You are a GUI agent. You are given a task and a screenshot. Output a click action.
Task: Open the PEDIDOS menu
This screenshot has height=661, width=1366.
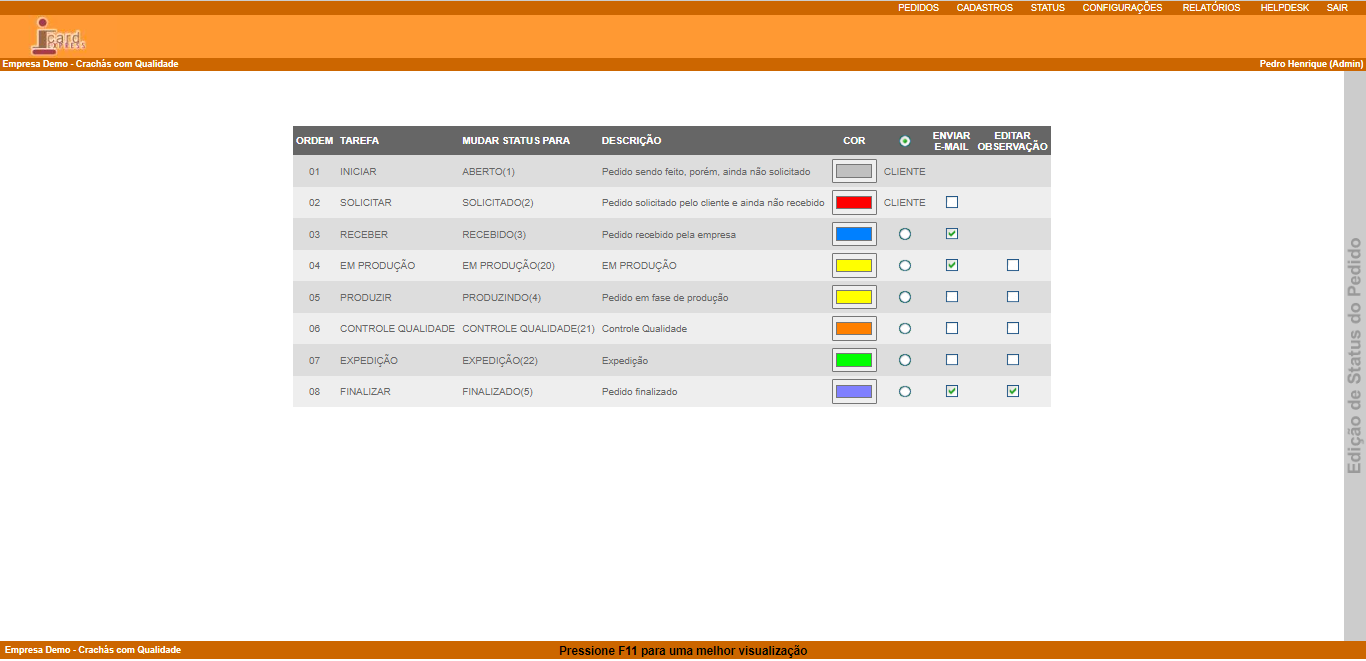pos(918,8)
